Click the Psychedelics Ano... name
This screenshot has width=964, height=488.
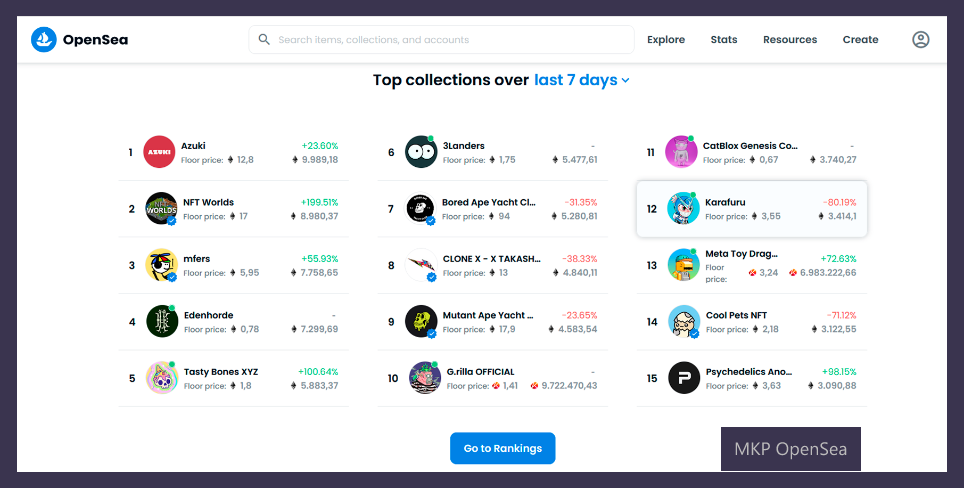tap(749, 372)
